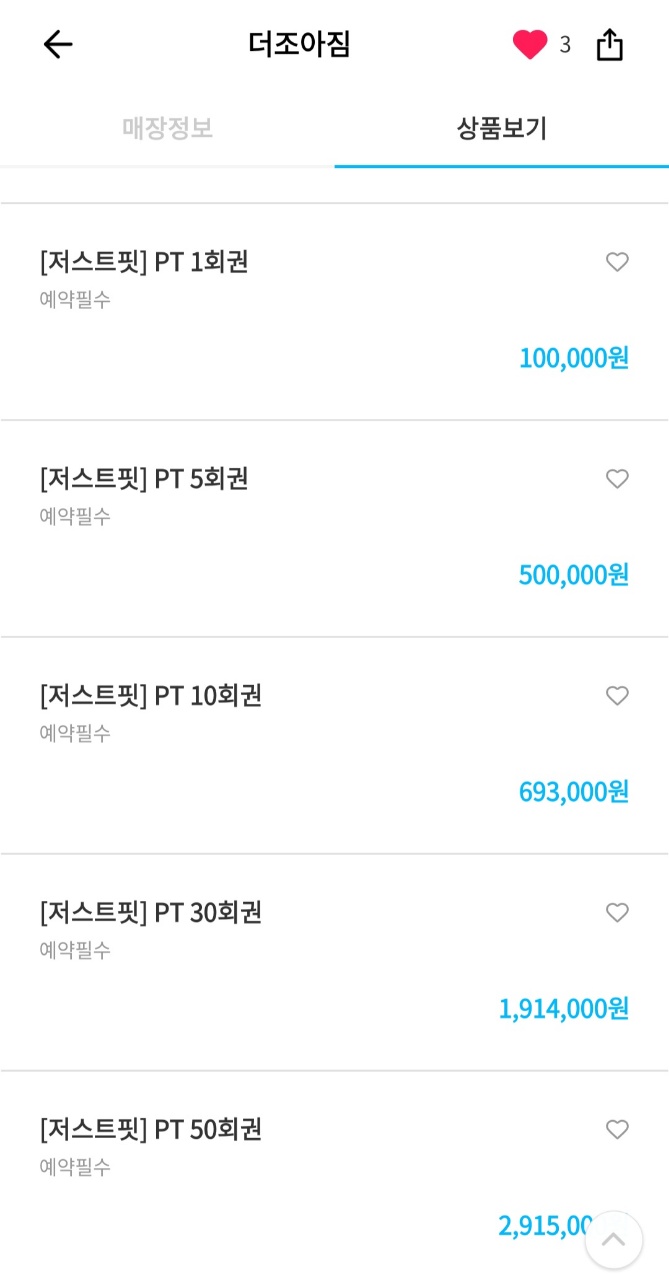Tap the red heart favorite icon
Viewport: 669px width, 1280px height.
point(529,45)
